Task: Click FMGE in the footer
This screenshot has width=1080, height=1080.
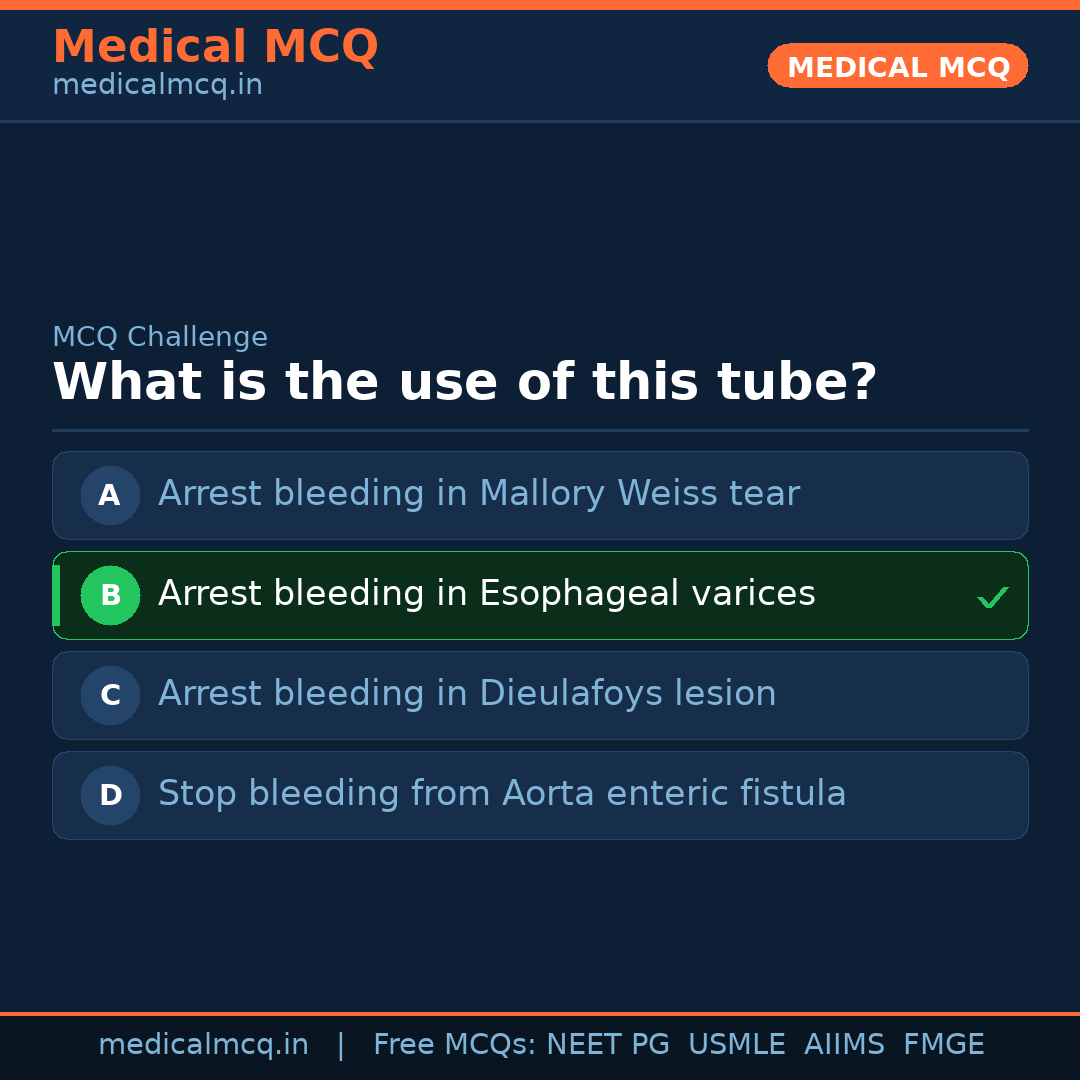Action: click(x=943, y=1045)
